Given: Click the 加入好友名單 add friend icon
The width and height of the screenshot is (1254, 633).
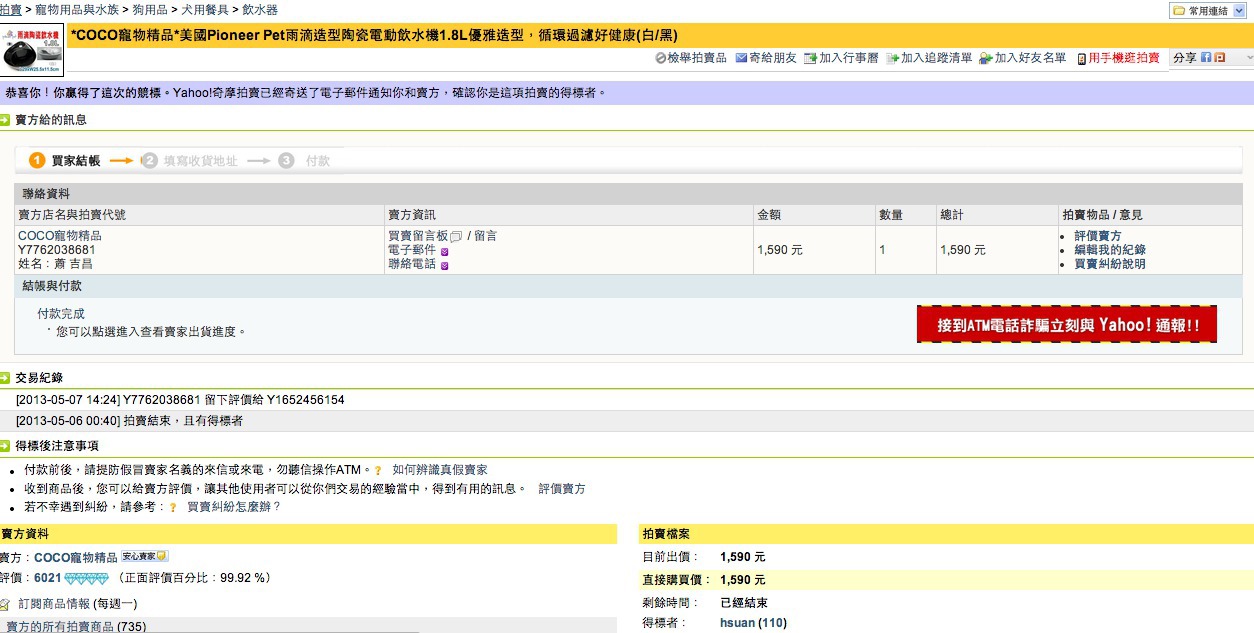Looking at the screenshot, I should pos(986,58).
